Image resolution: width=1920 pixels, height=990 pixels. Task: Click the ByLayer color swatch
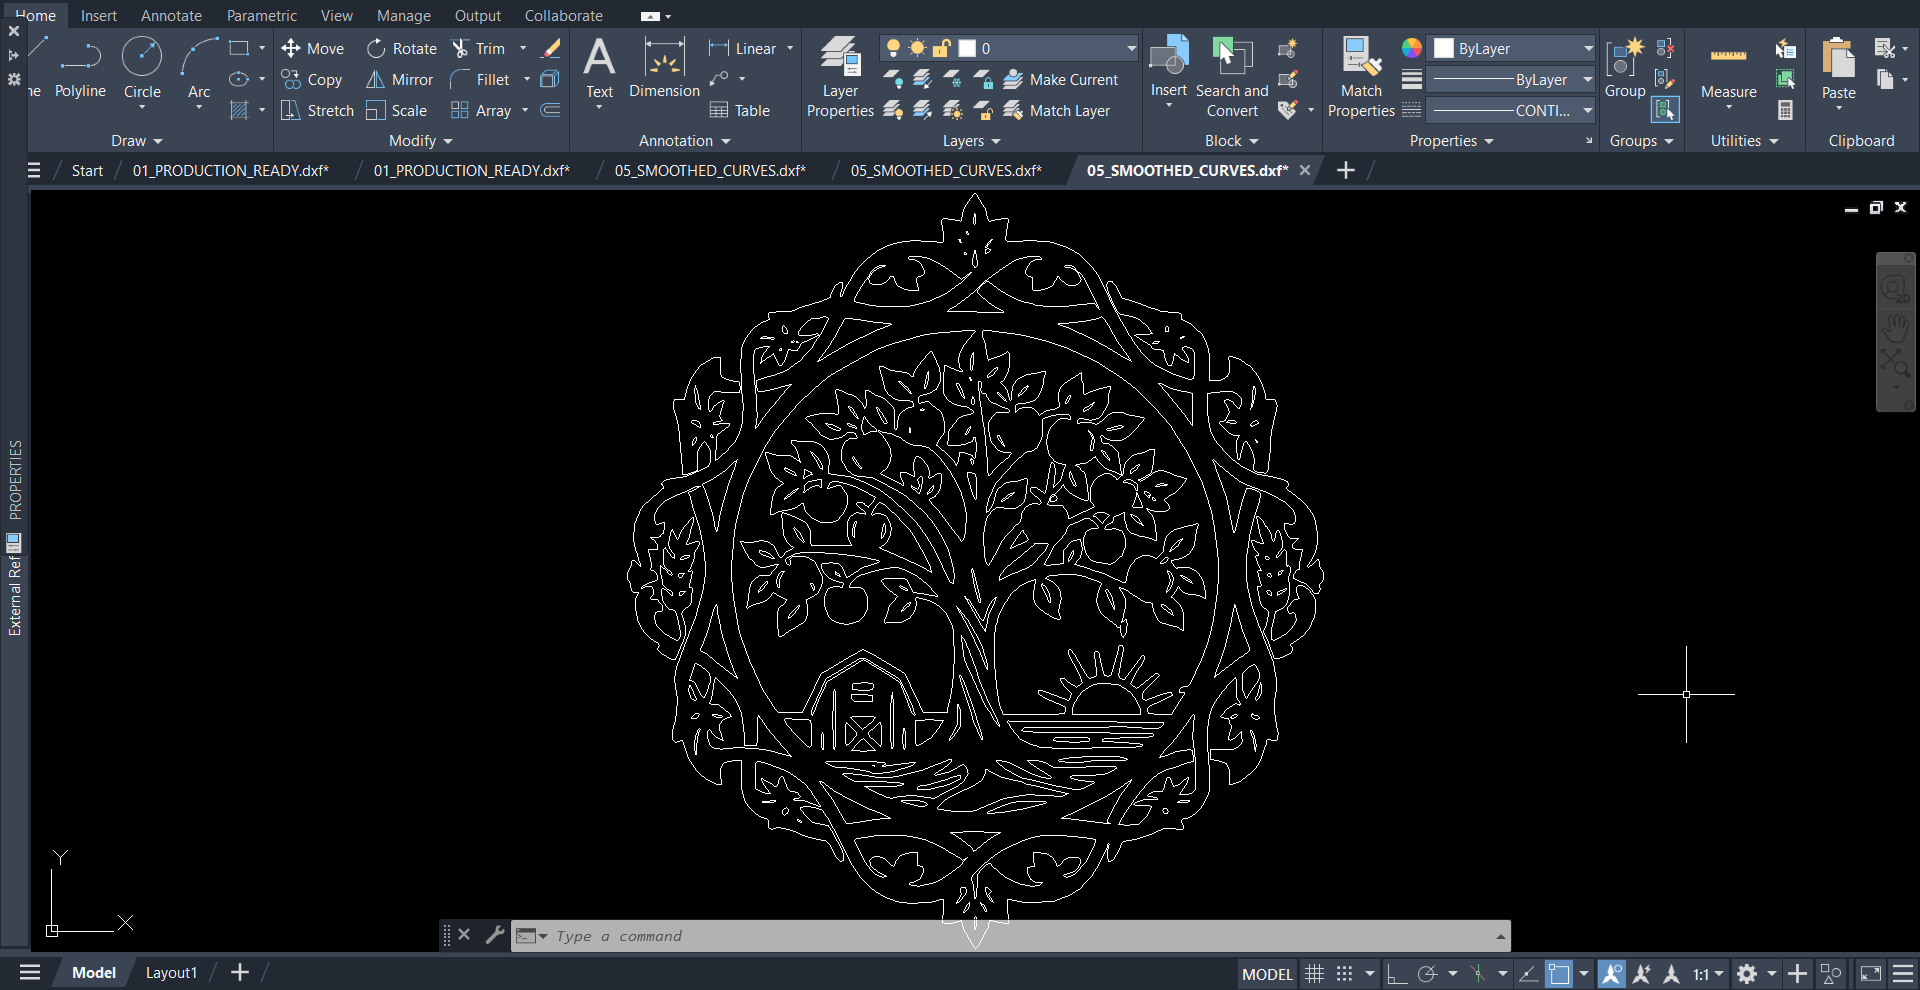[1443, 47]
